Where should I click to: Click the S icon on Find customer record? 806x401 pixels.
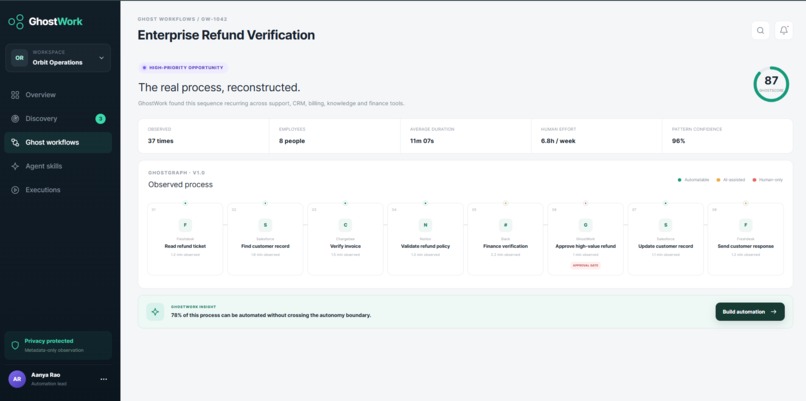[265, 225]
